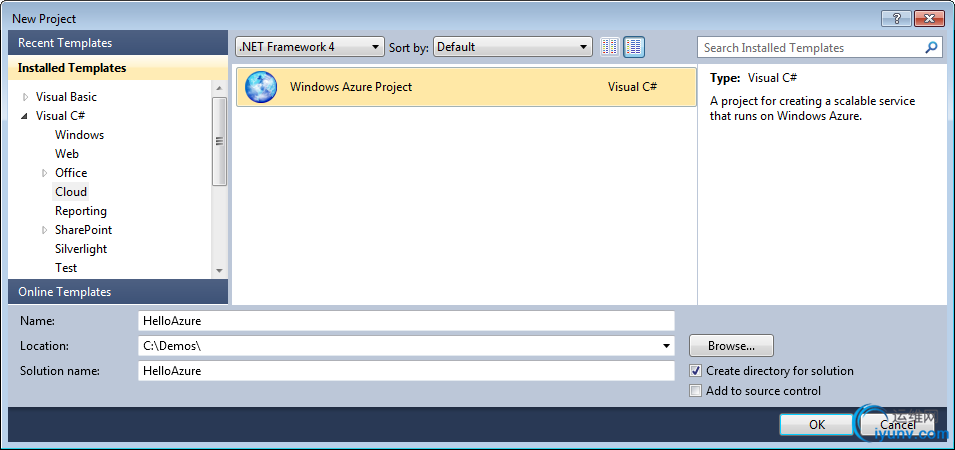Switch to small icons view
The width and height of the screenshot is (955, 450).
pyautogui.click(x=611, y=47)
